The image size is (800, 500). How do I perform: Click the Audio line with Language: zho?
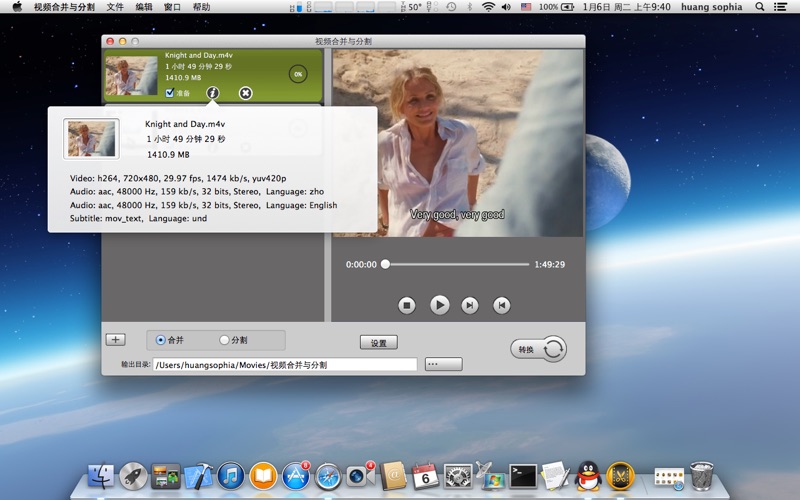197,191
